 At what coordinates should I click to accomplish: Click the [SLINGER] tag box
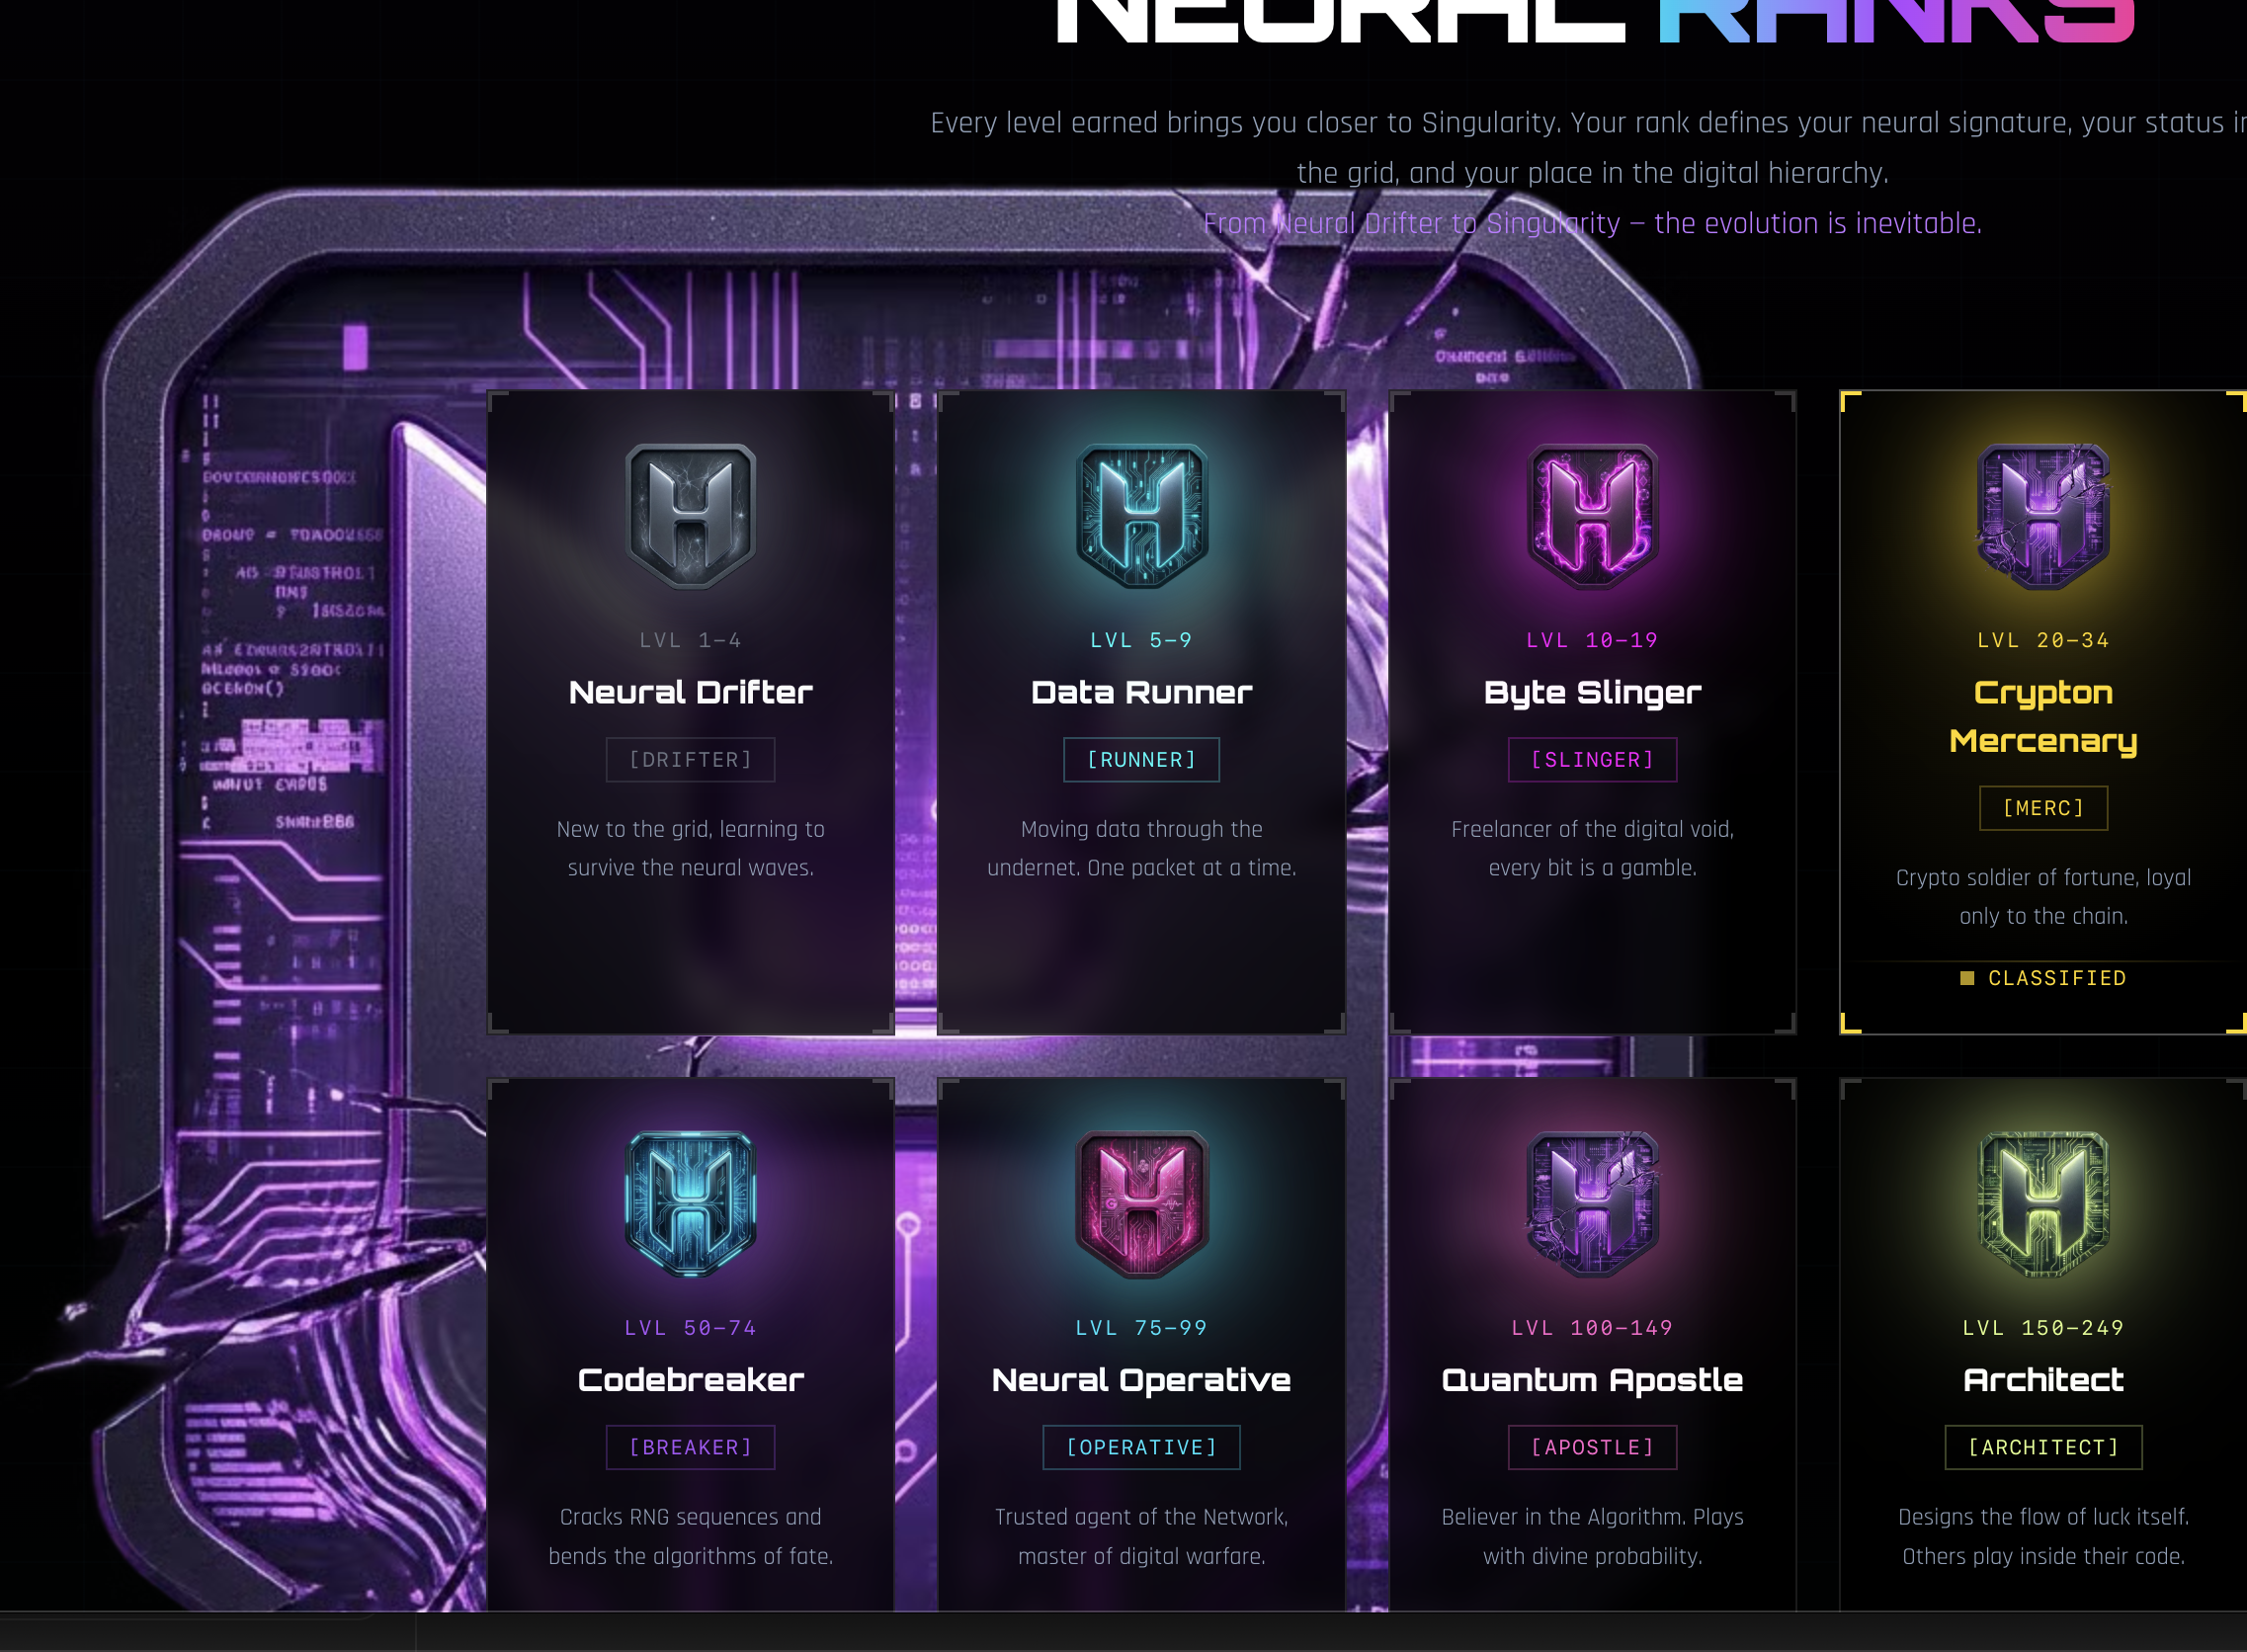1592,760
